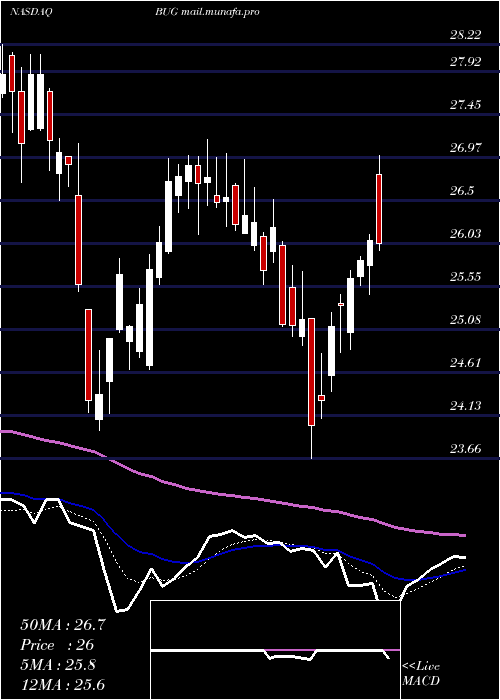Click the MACD inset chart box
This screenshot has width=500, height=700.
(275, 650)
